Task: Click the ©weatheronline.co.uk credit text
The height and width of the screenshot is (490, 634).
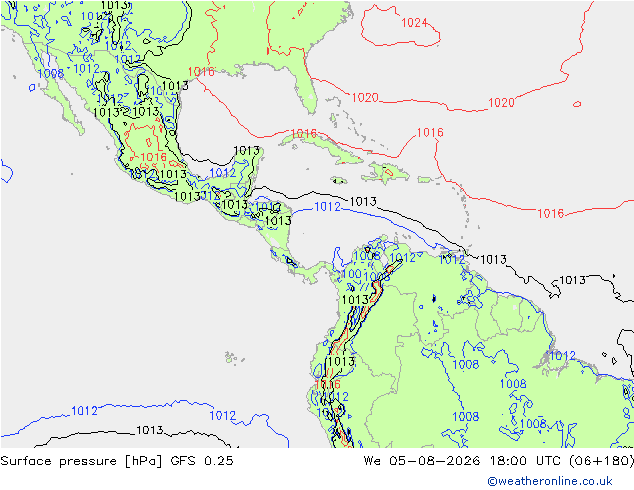Action: coord(550,481)
